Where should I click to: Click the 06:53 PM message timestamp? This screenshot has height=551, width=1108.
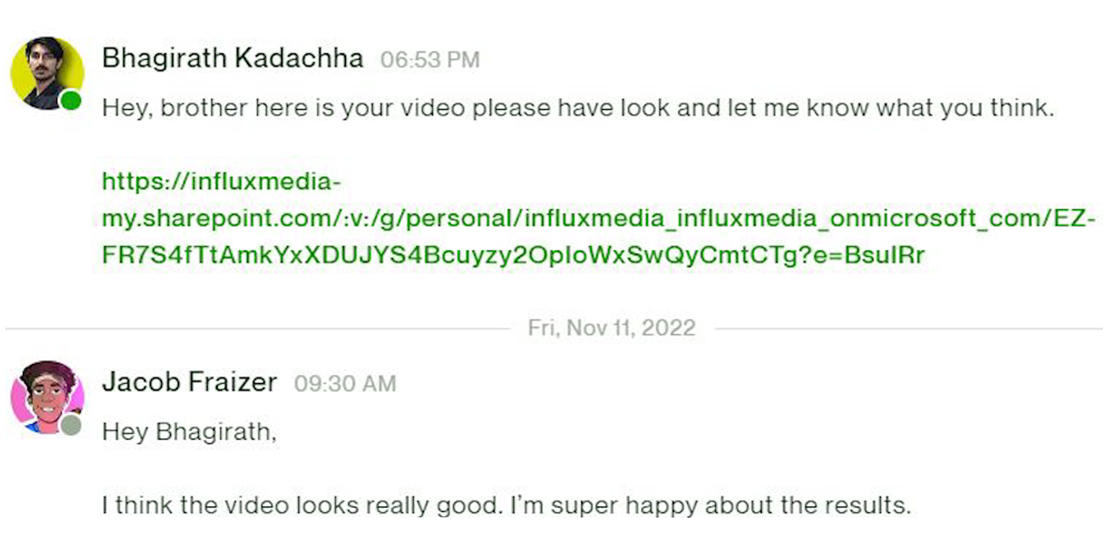(x=430, y=60)
